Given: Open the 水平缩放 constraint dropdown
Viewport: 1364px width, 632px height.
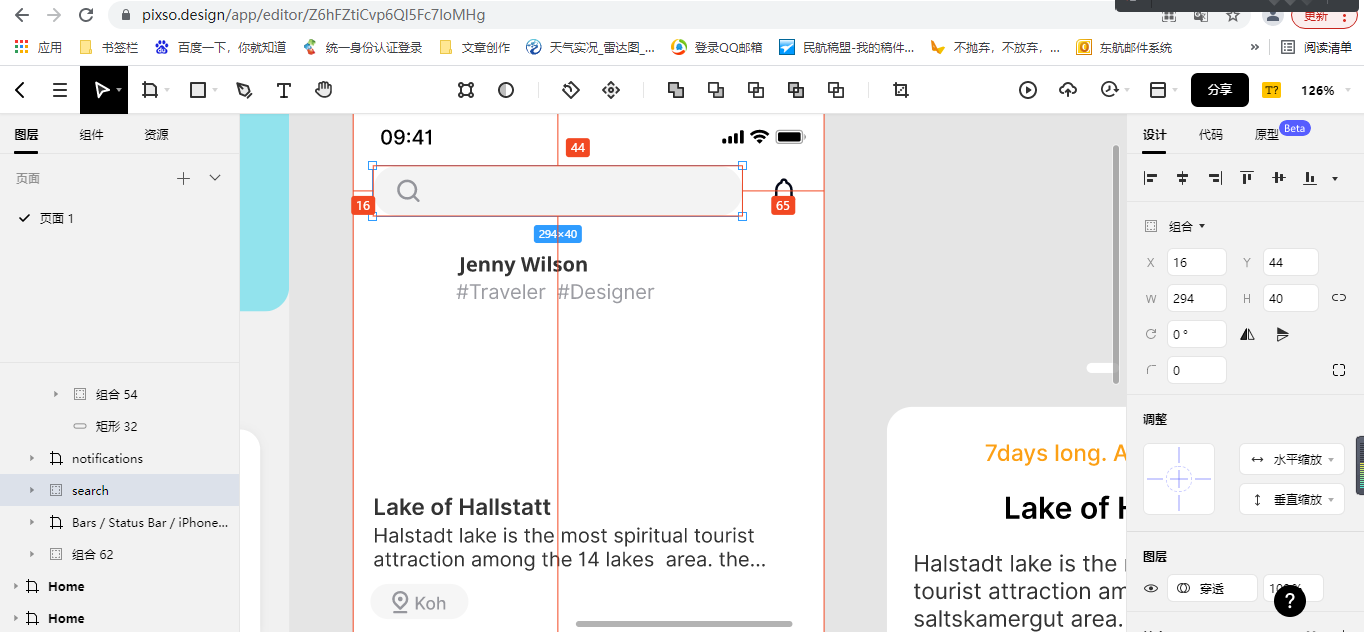Looking at the screenshot, I should click(1291, 460).
